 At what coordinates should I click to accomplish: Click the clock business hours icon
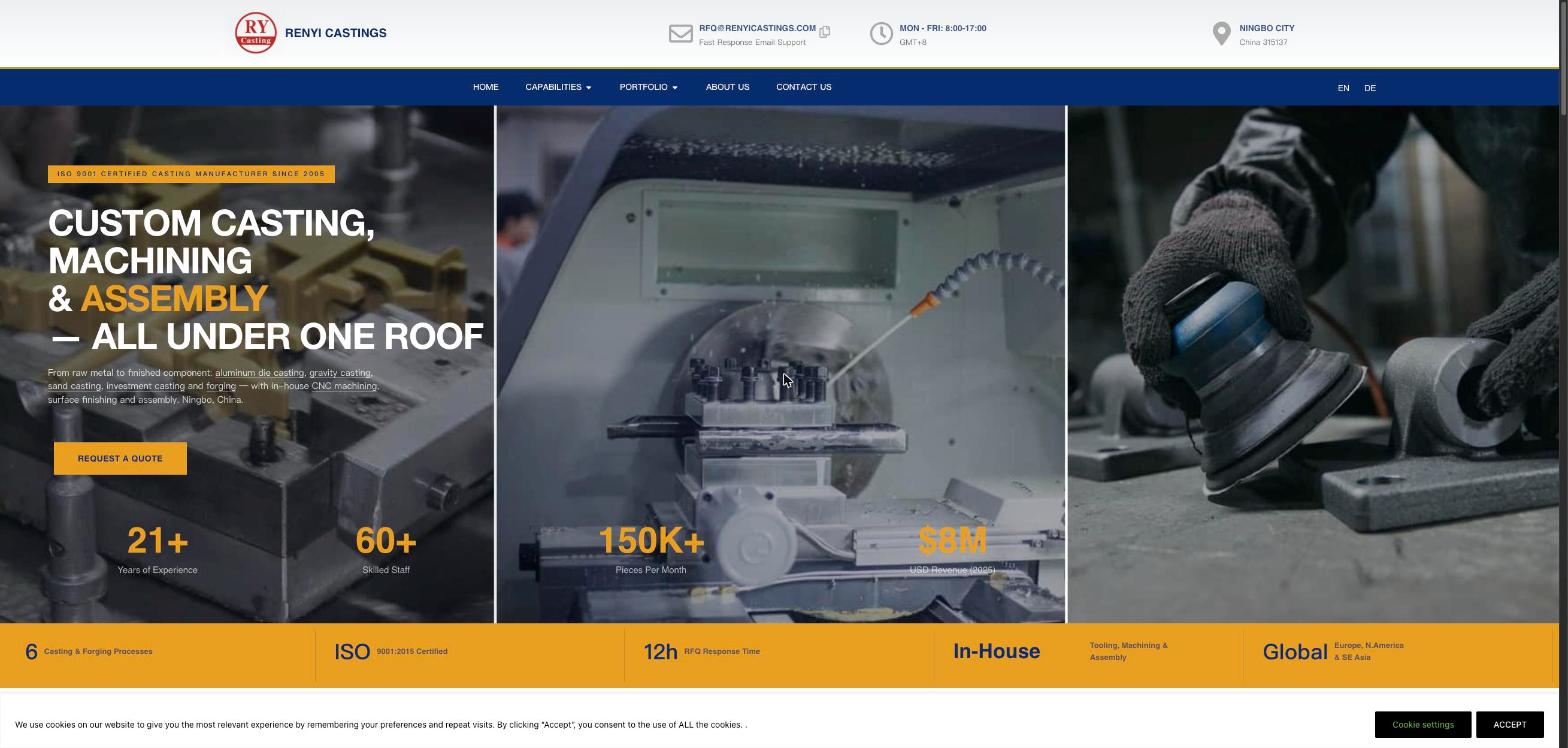(x=881, y=34)
